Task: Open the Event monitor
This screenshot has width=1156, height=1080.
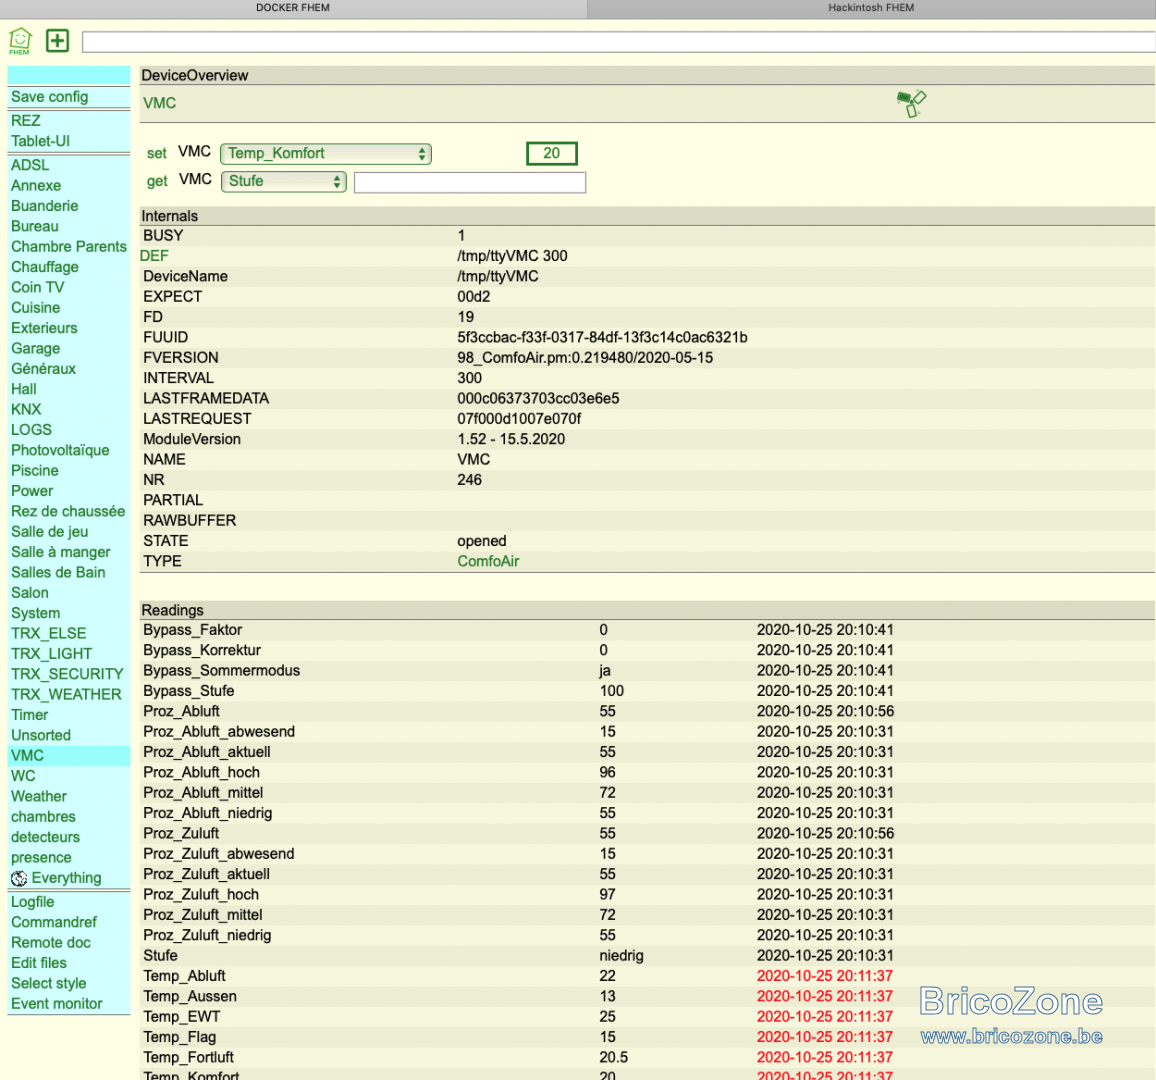Action: 57,1004
